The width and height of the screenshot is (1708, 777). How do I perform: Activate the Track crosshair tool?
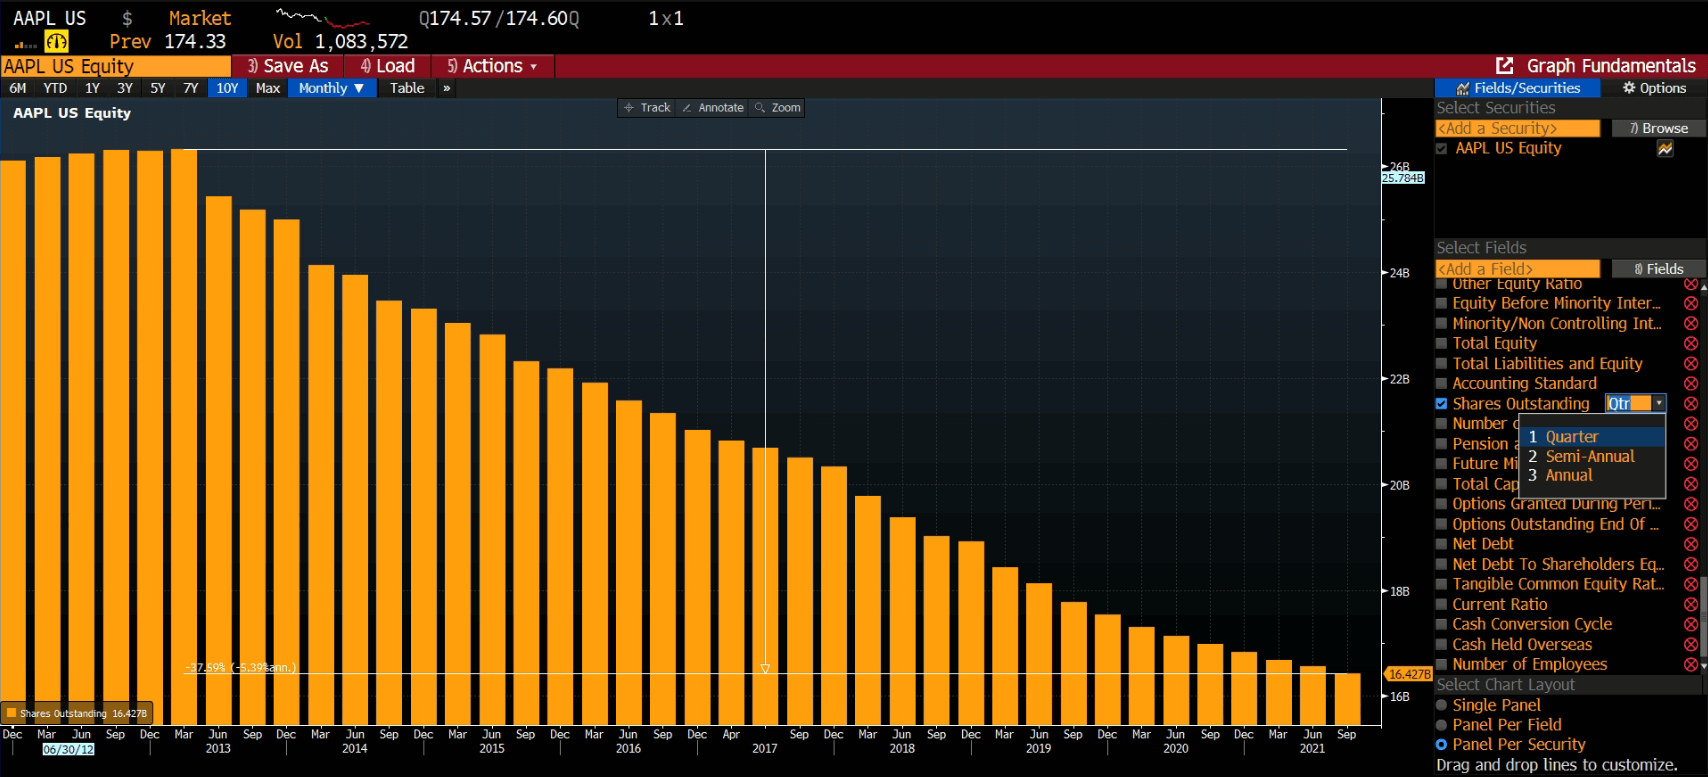coord(646,108)
